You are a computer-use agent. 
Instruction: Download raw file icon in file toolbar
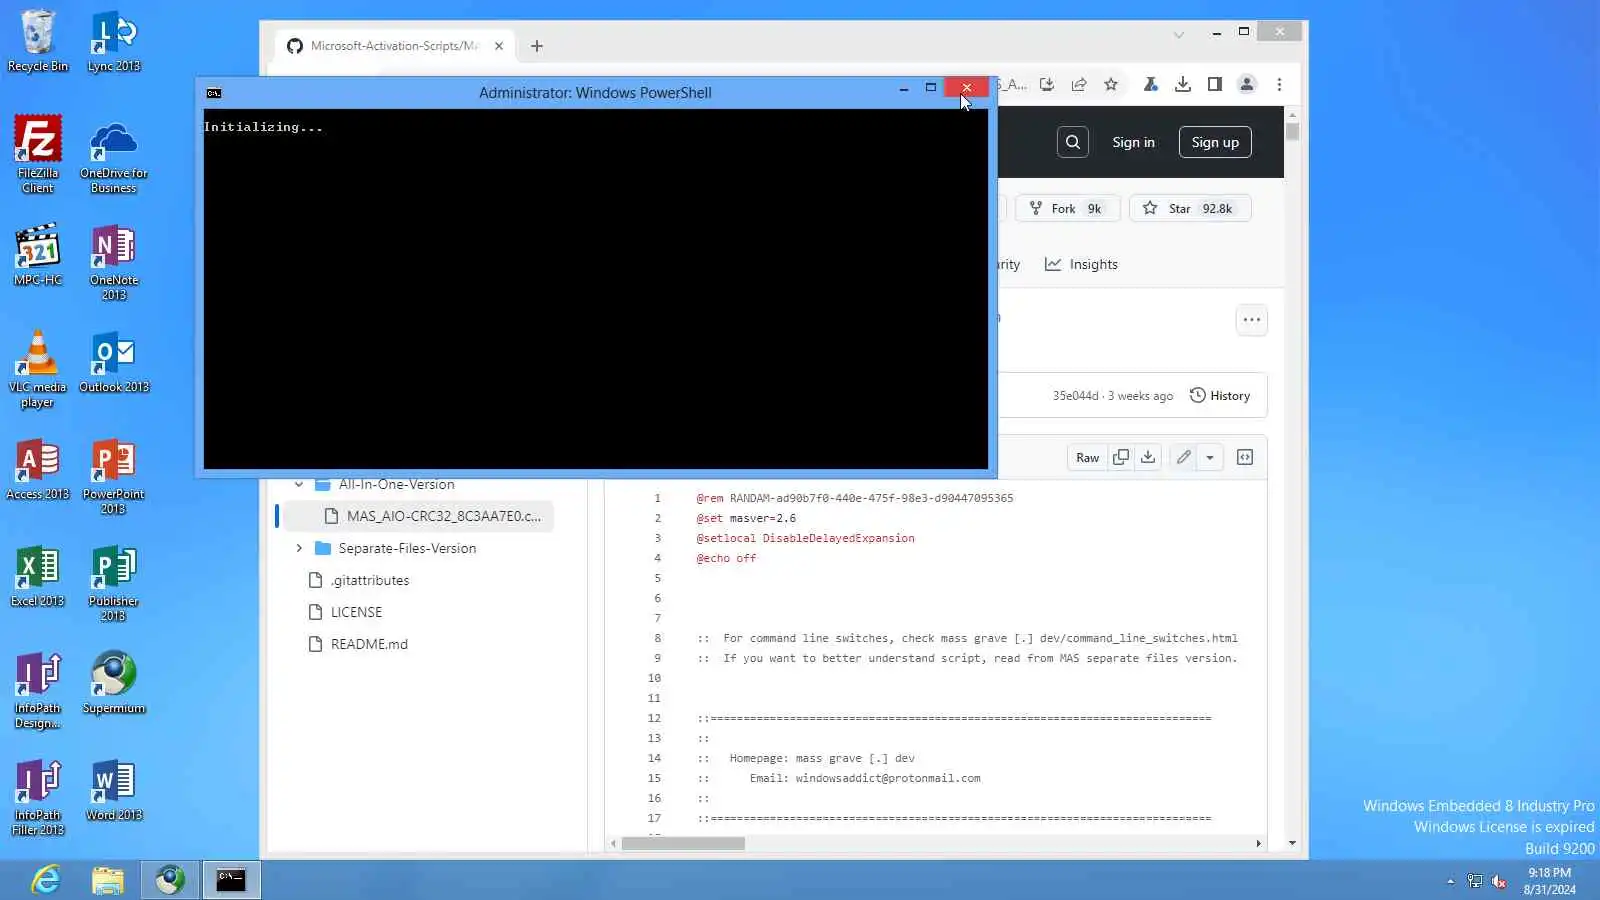point(1148,457)
